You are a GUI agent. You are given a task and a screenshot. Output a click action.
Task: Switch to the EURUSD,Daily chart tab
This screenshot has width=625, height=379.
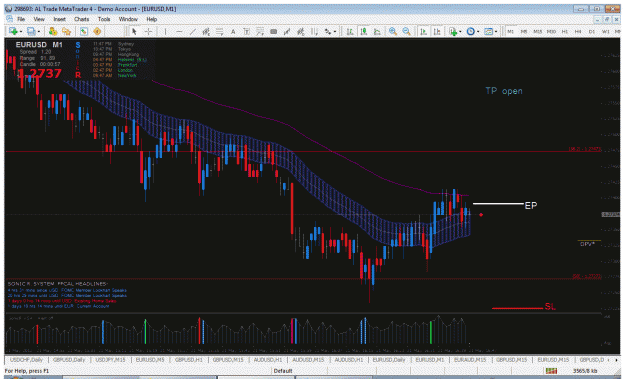(389, 360)
